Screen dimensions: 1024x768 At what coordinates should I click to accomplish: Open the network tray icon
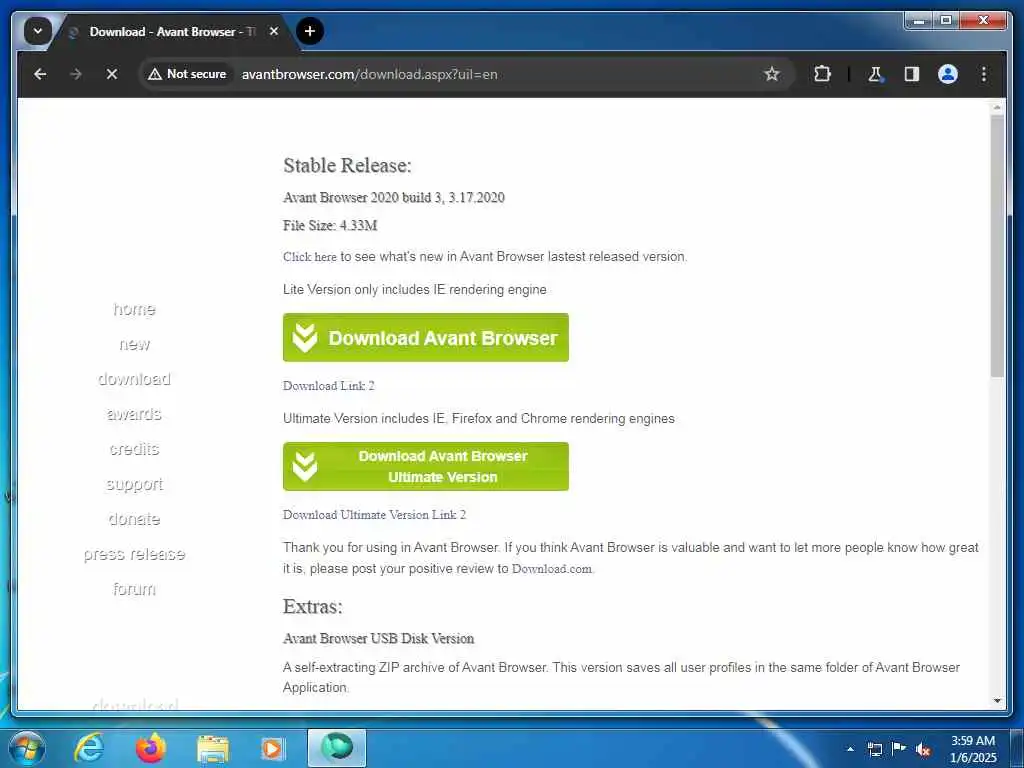(x=874, y=749)
